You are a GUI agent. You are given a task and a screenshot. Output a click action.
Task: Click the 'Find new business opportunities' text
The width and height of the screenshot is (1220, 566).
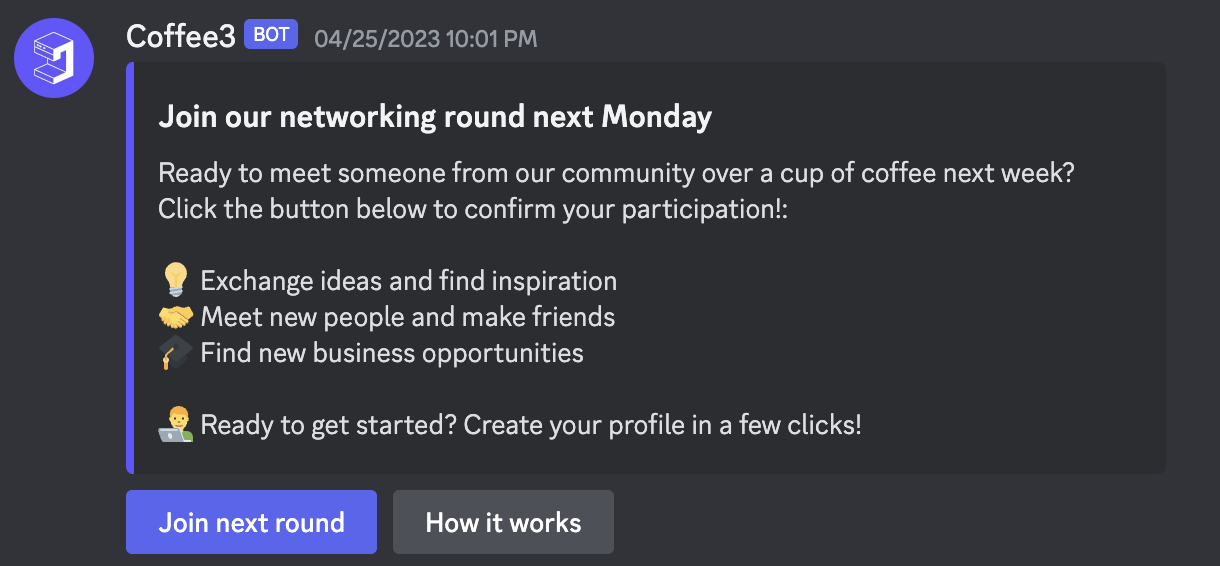click(391, 353)
